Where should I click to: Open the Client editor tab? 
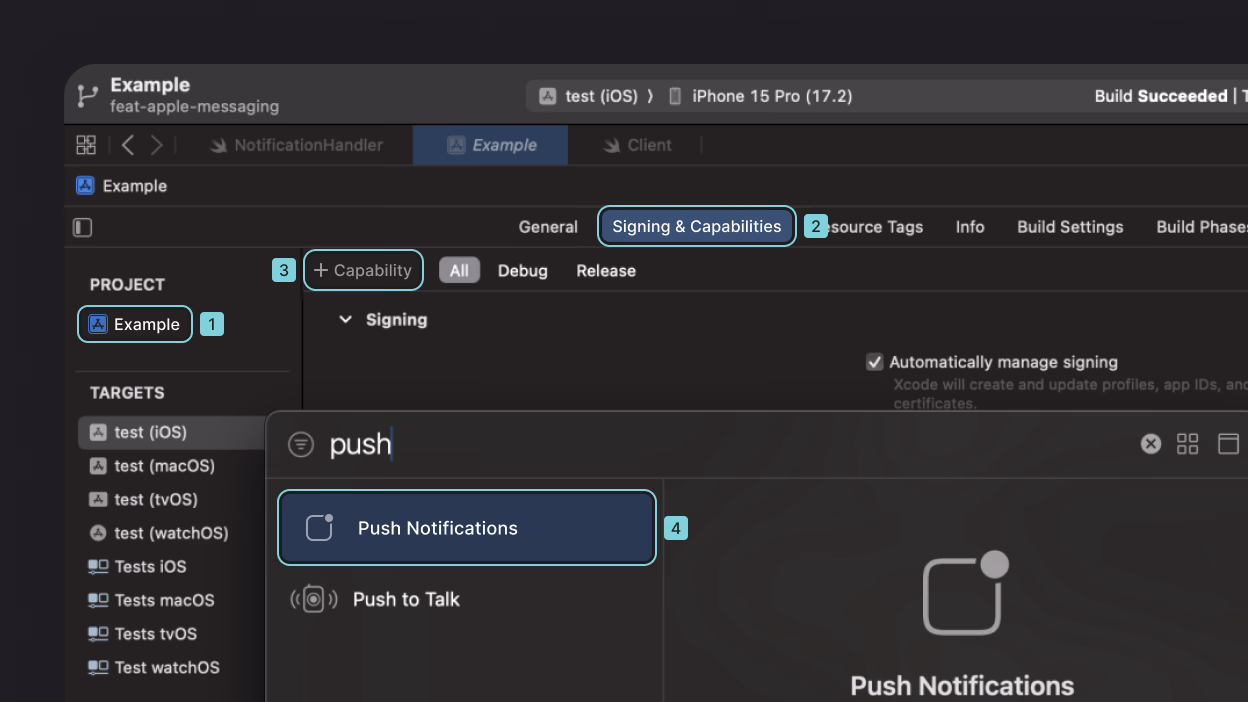point(638,145)
